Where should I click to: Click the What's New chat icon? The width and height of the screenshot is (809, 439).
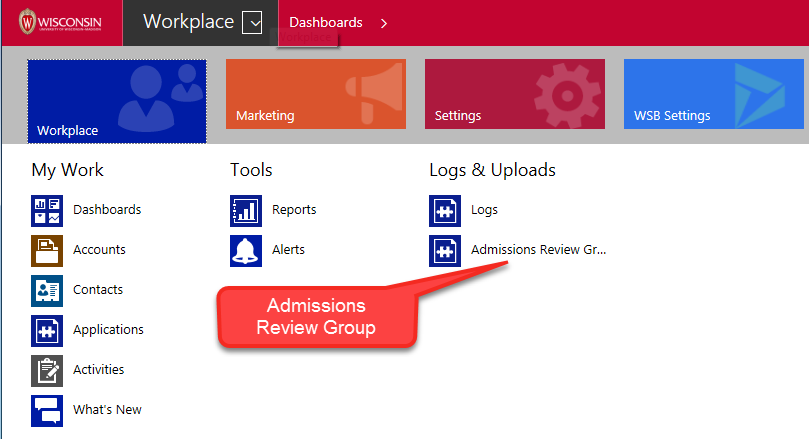(47, 410)
